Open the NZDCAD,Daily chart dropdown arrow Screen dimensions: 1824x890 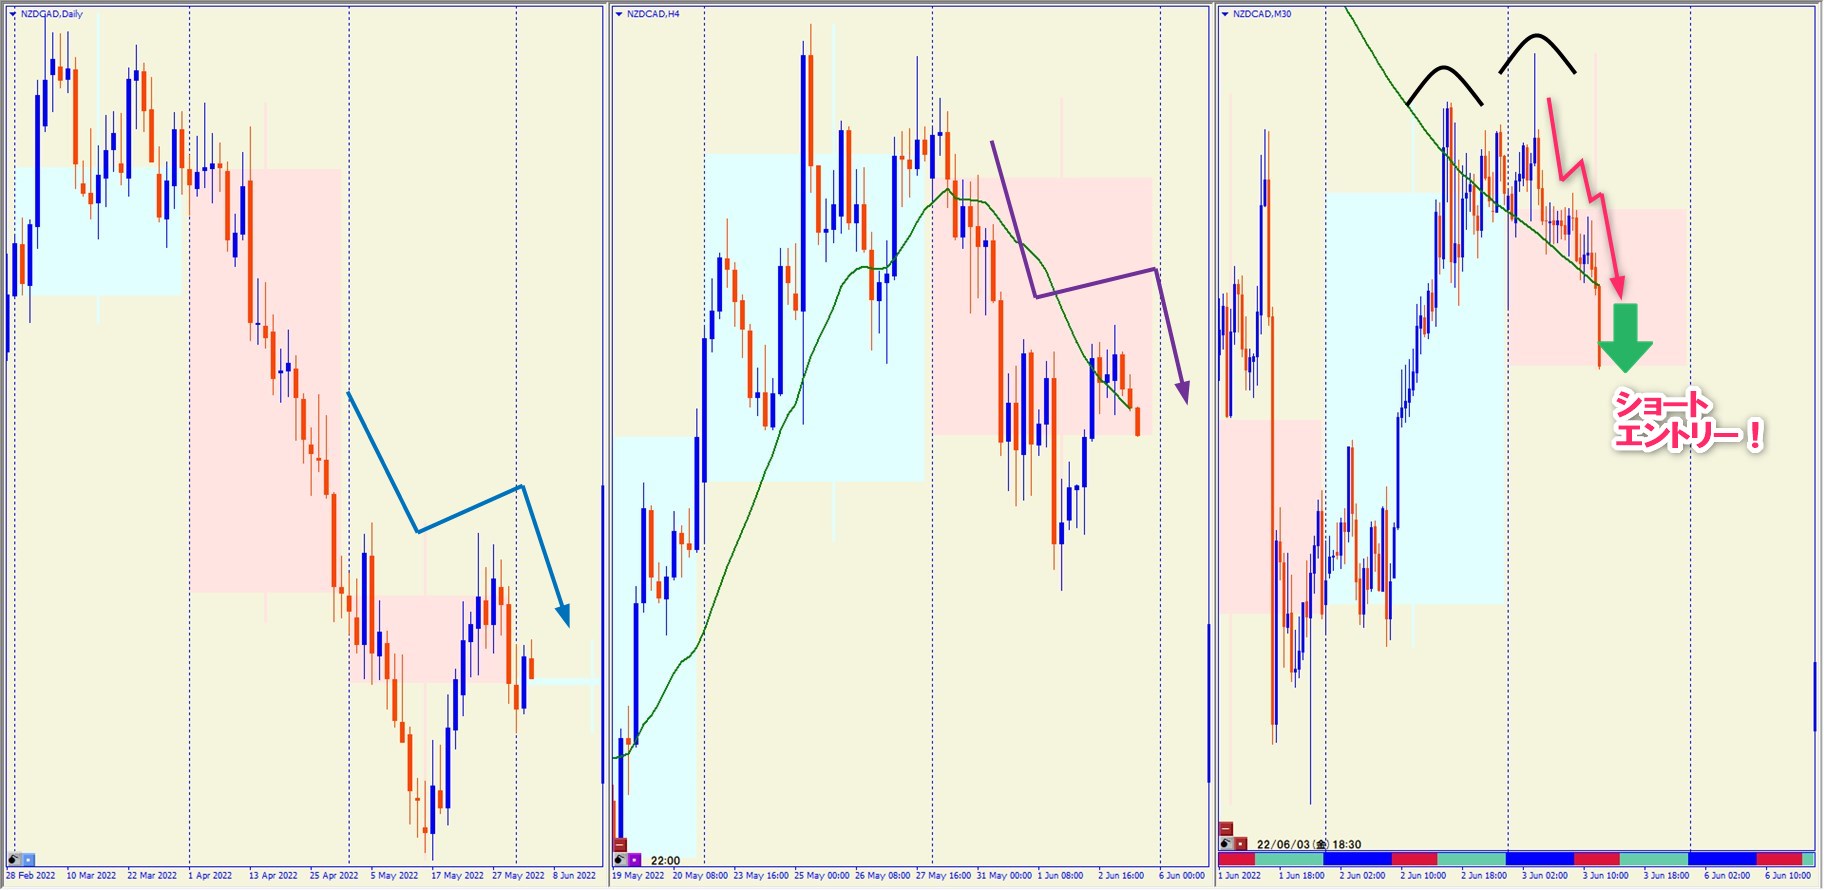coord(13,14)
